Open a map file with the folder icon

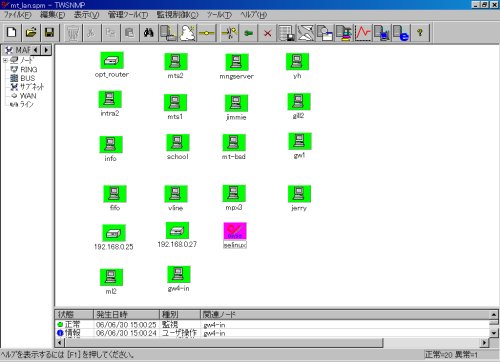pos(31,33)
